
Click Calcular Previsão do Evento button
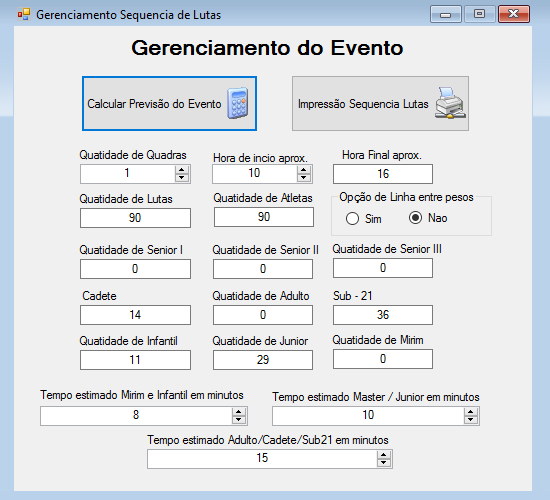point(169,104)
